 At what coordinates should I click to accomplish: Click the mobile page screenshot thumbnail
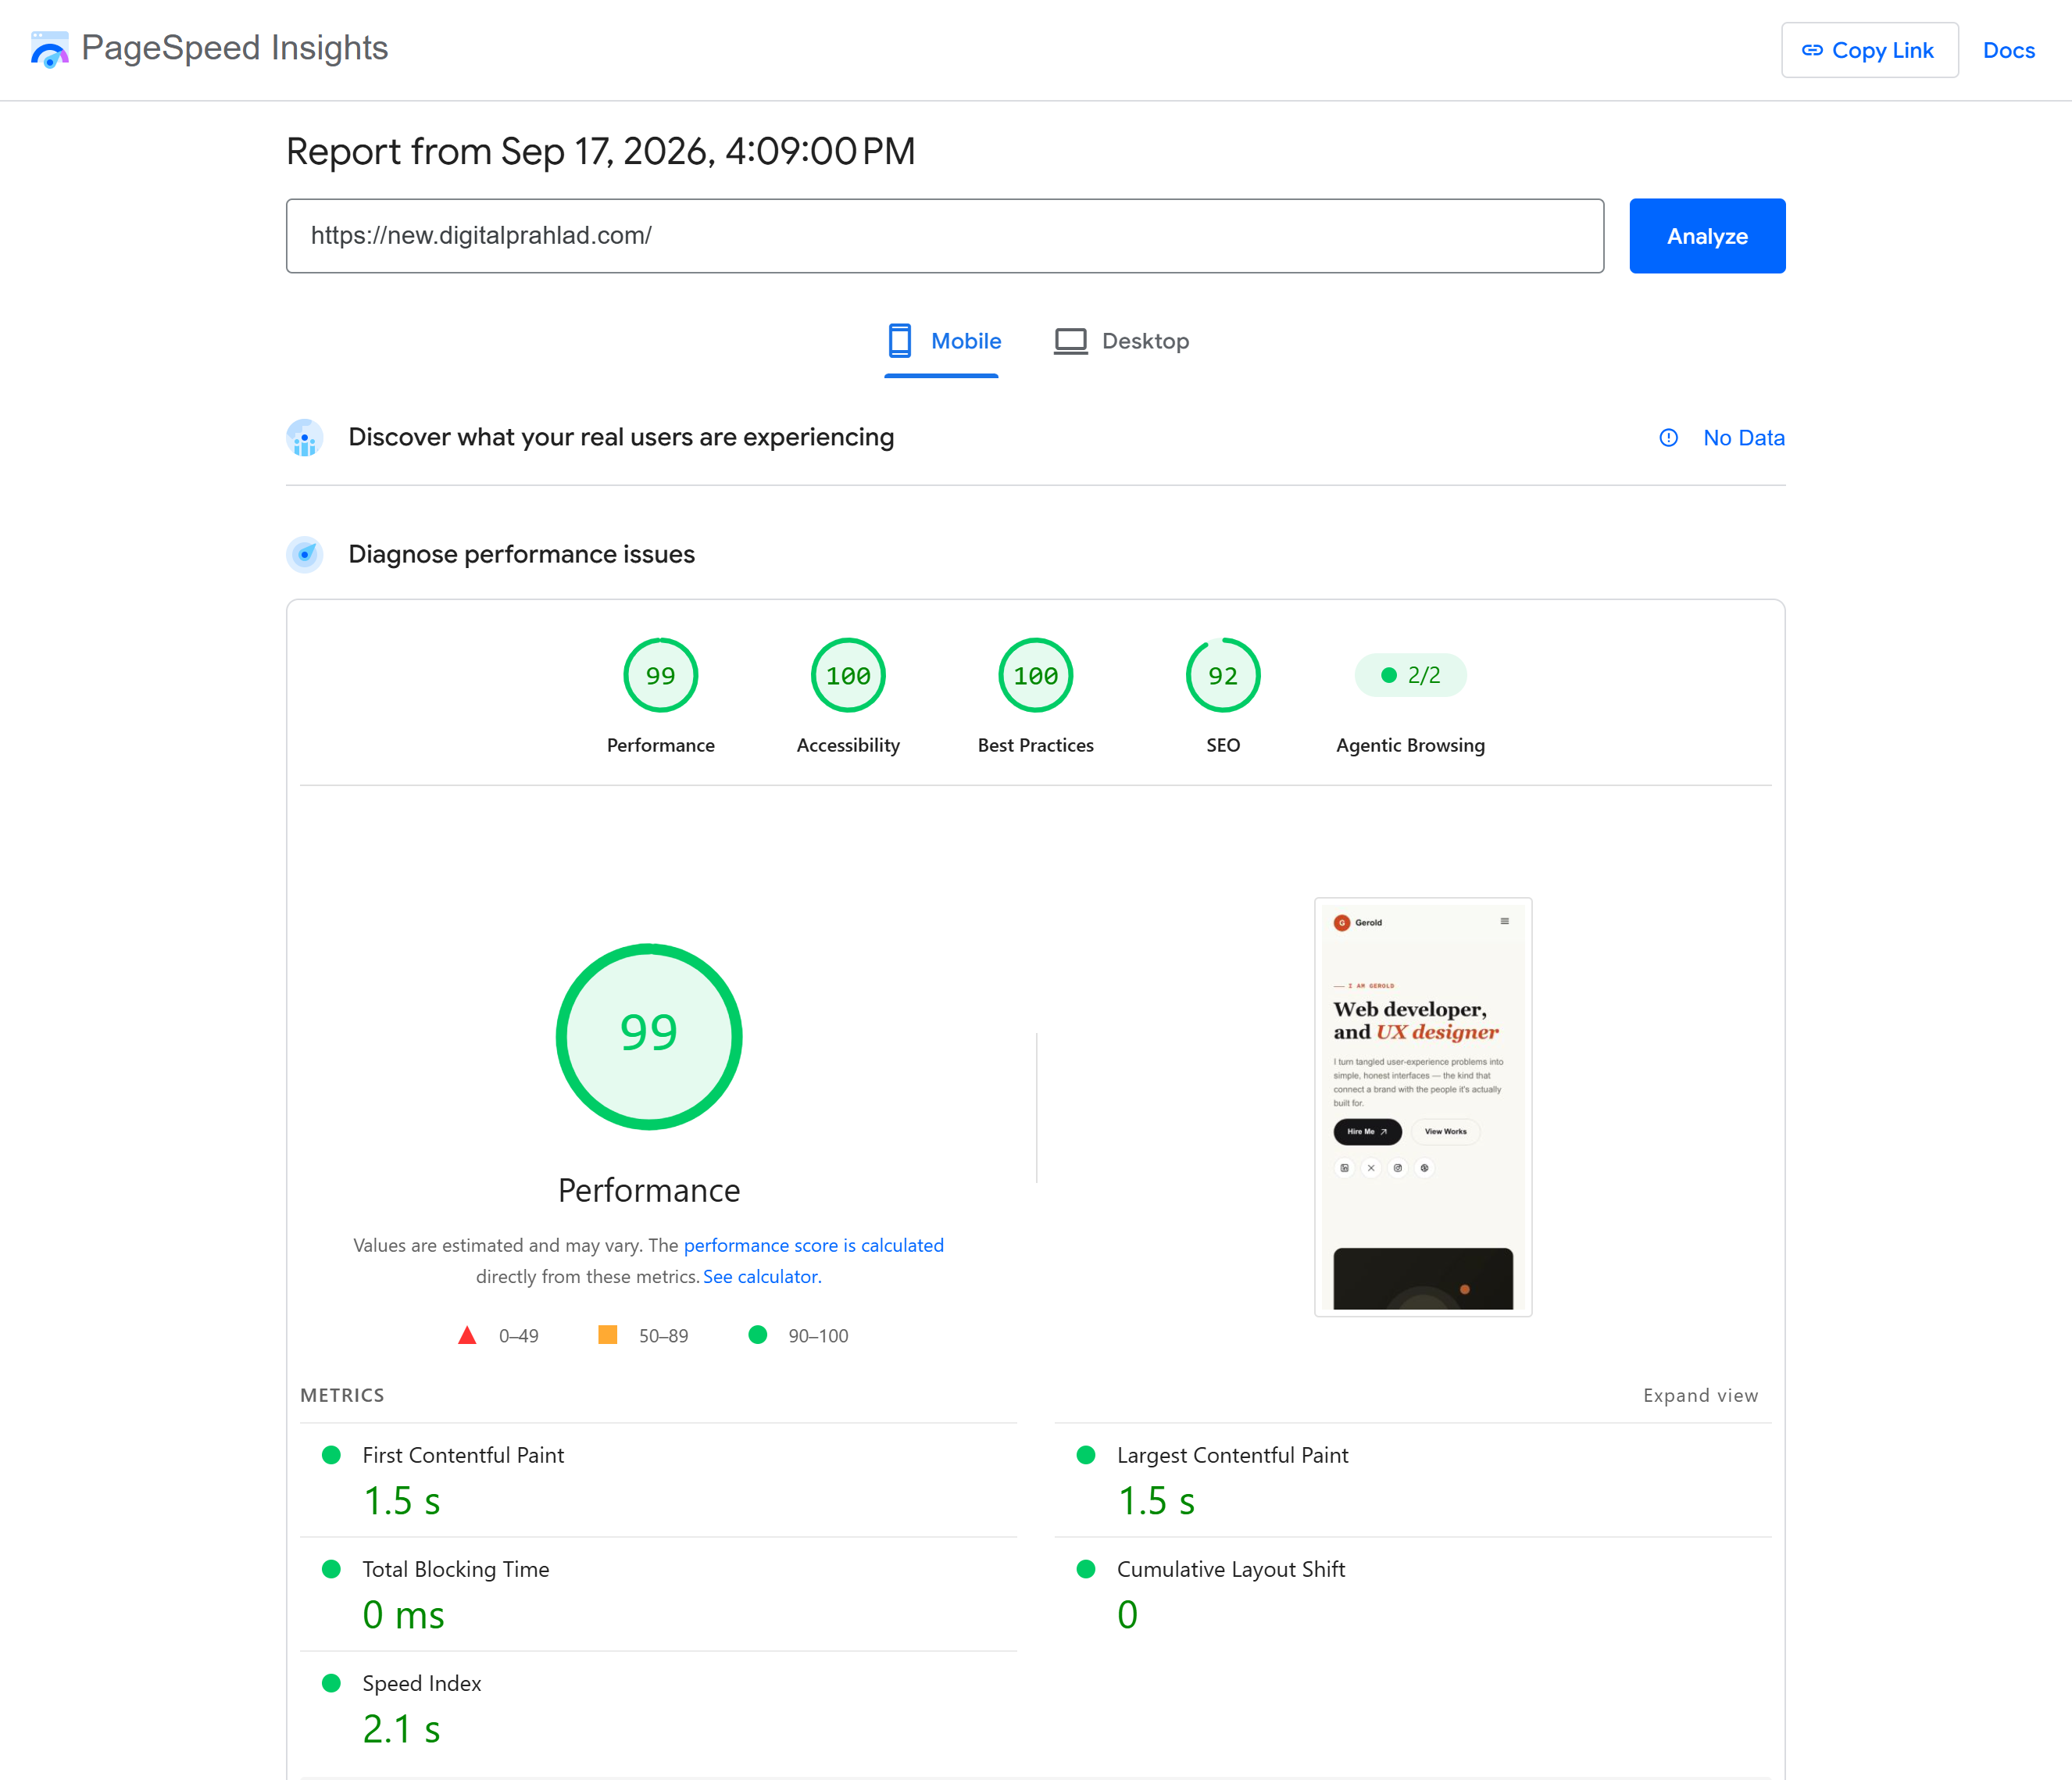[1423, 1107]
